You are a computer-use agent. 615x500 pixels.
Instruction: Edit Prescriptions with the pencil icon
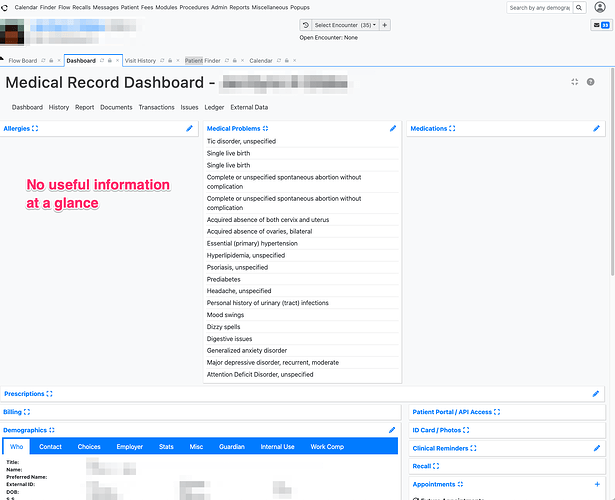596,394
